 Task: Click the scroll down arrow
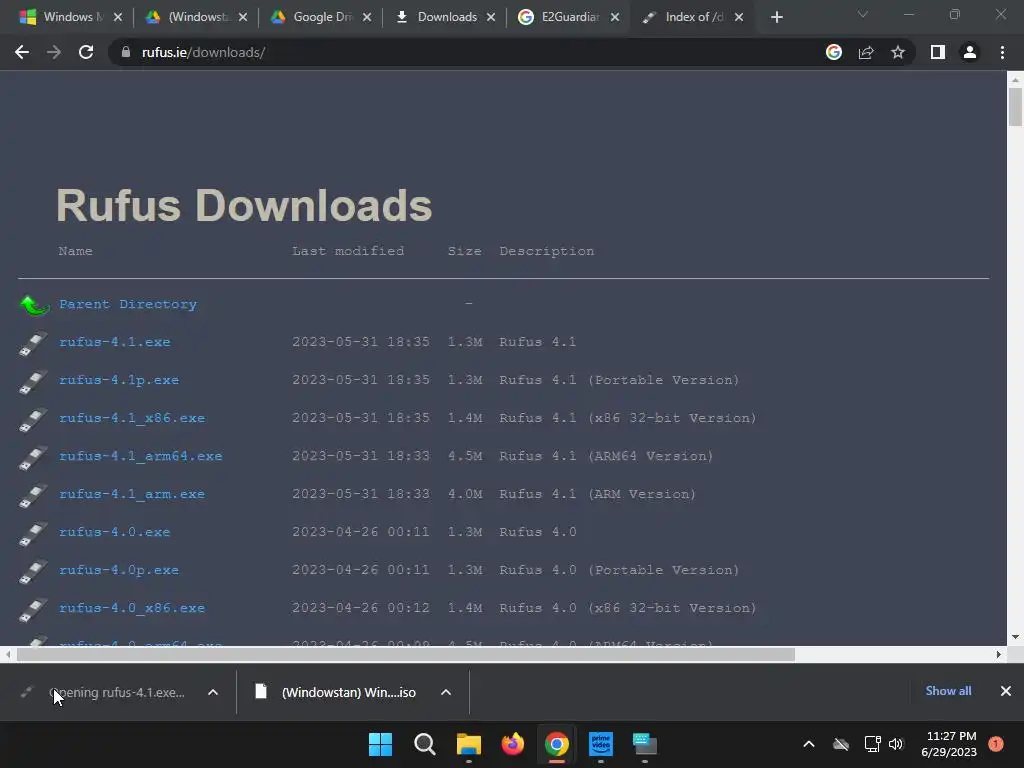(x=1015, y=637)
